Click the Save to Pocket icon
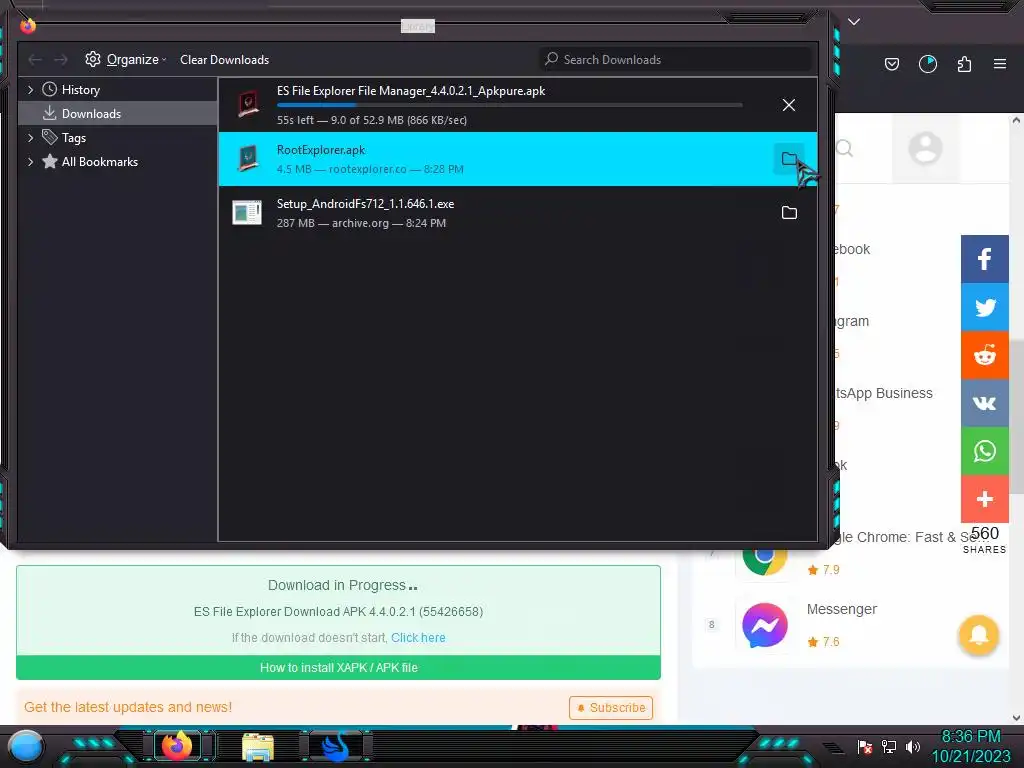Viewport: 1024px width, 768px height. (891, 64)
